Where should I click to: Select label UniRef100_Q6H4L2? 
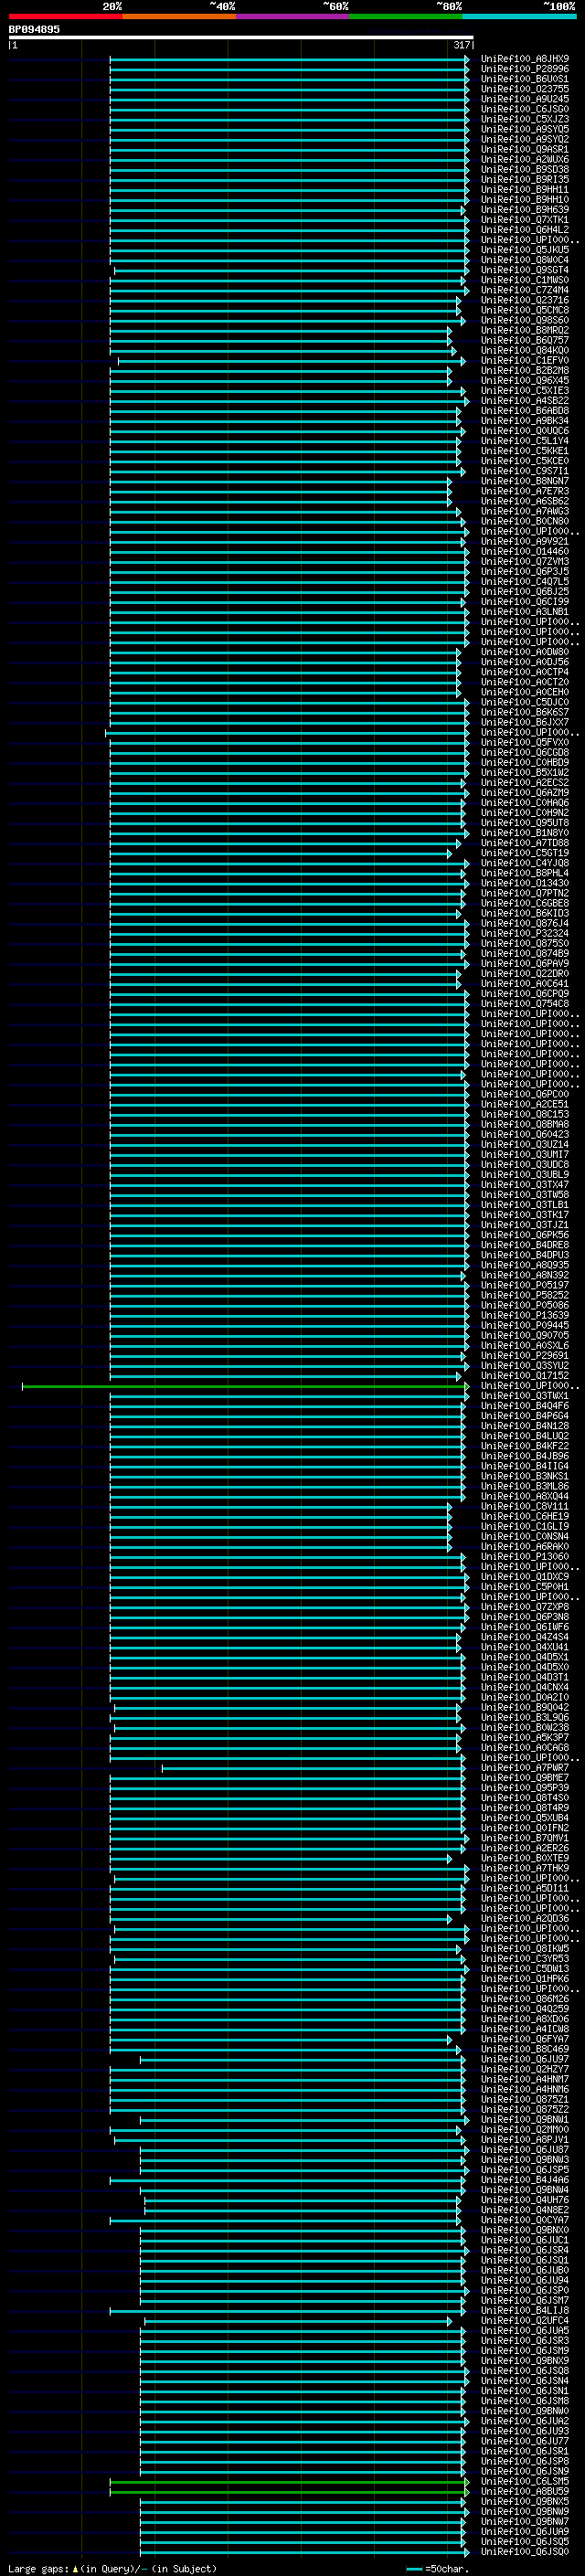[525, 230]
